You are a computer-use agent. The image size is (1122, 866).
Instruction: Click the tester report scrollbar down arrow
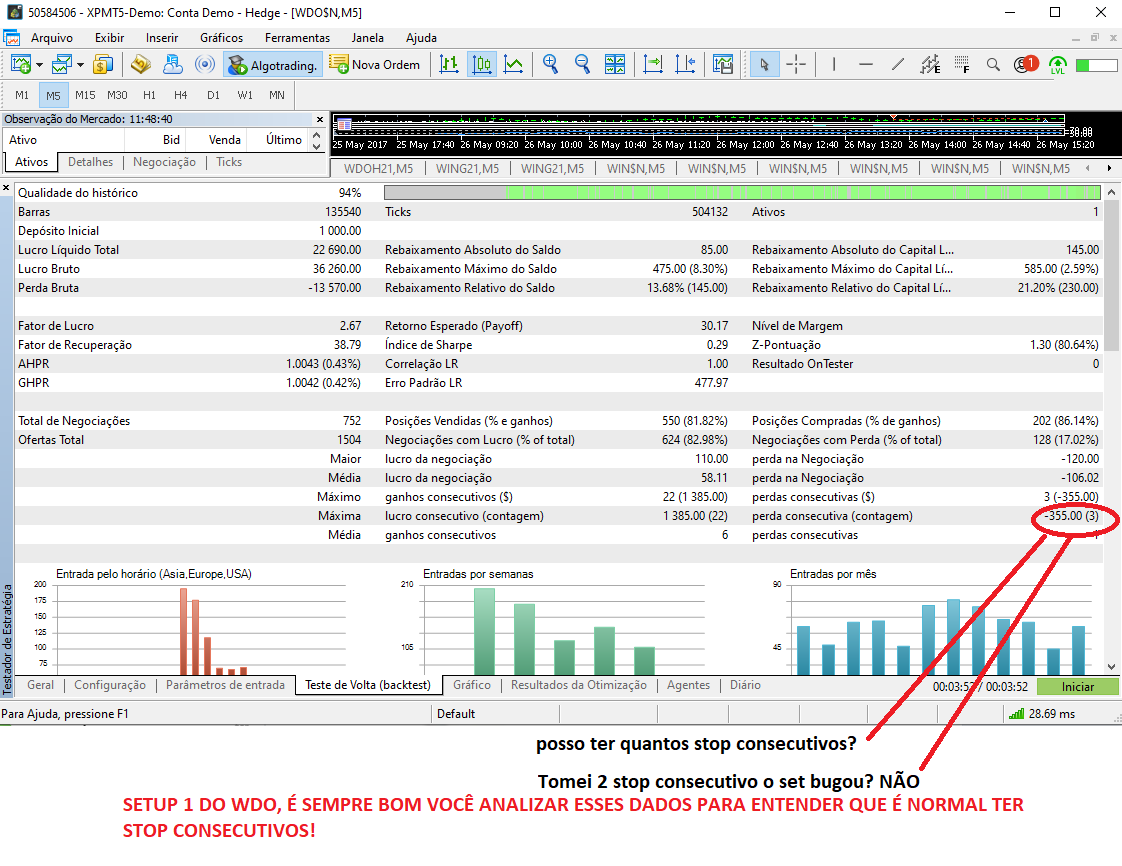tap(1111, 666)
